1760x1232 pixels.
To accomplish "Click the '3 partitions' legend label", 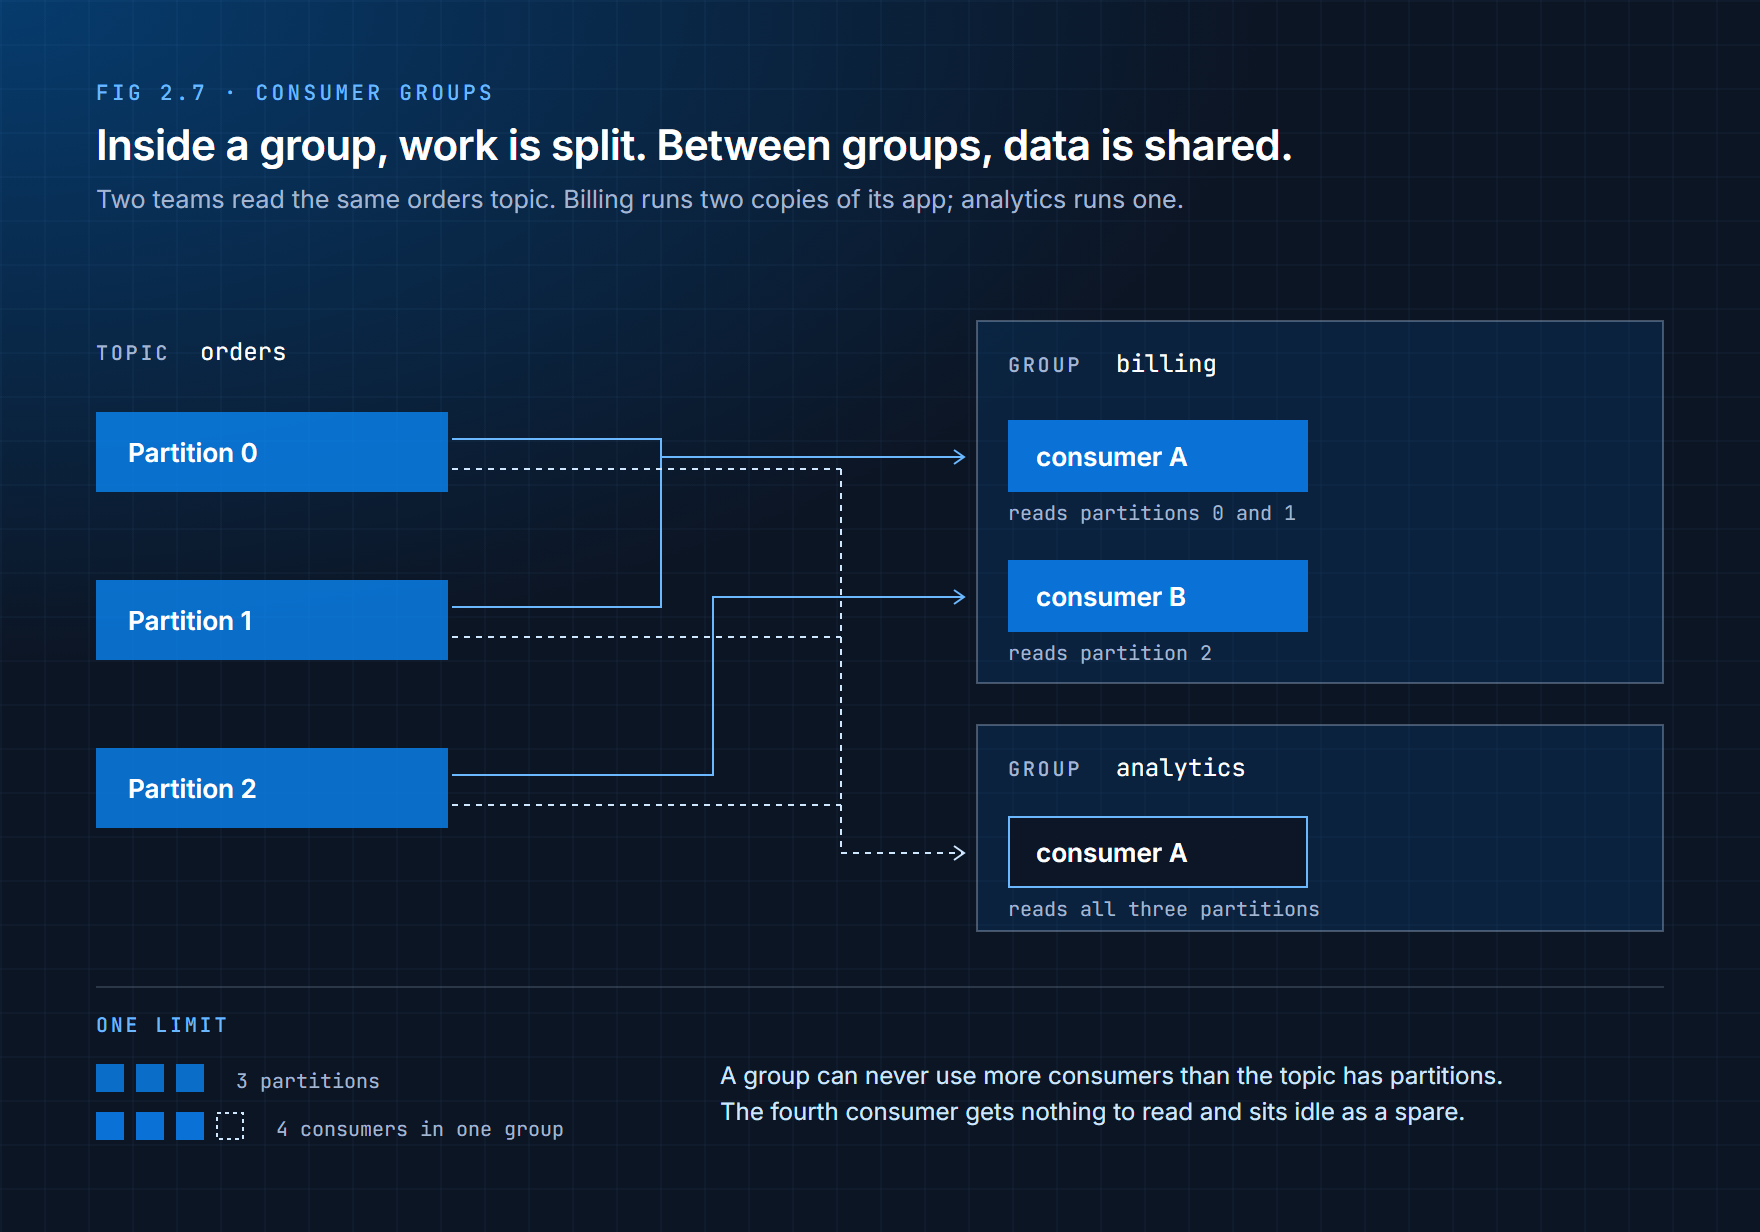I will (308, 1081).
